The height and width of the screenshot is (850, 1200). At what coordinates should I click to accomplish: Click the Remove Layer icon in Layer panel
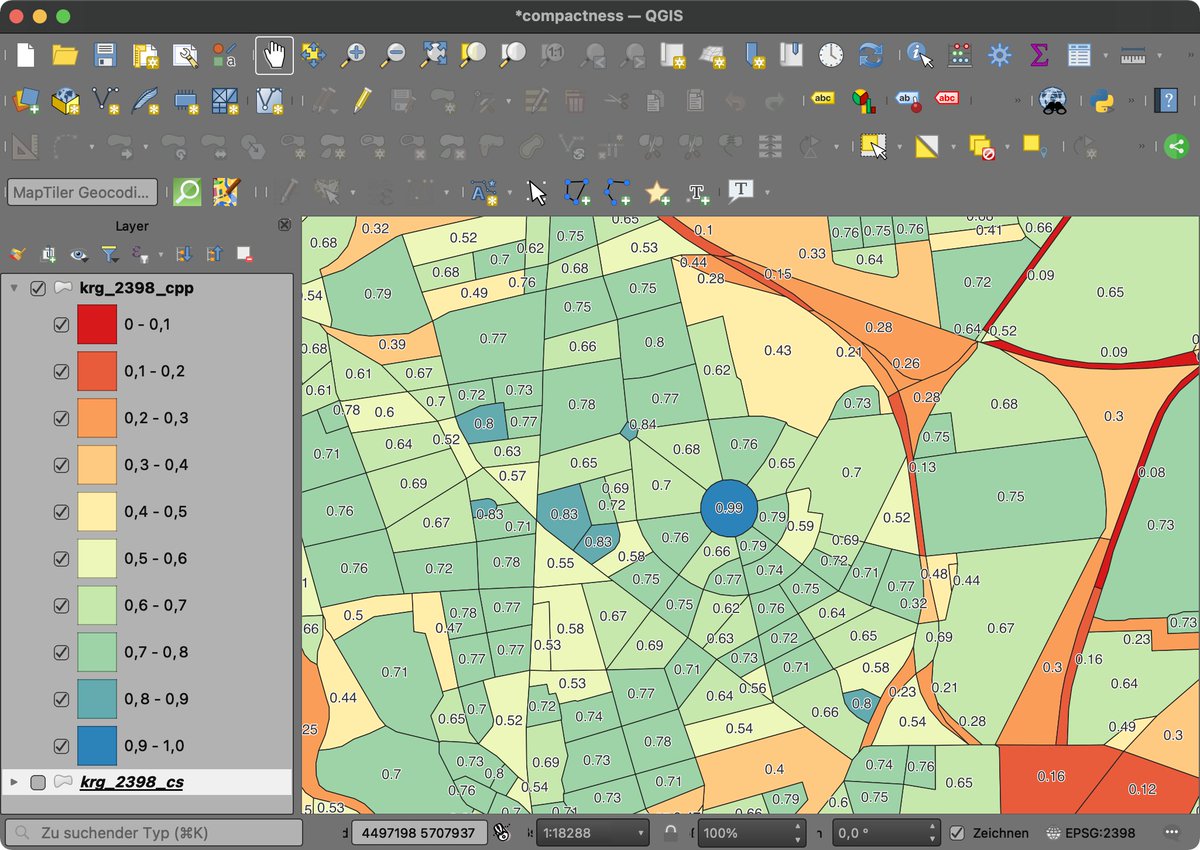pos(243,254)
